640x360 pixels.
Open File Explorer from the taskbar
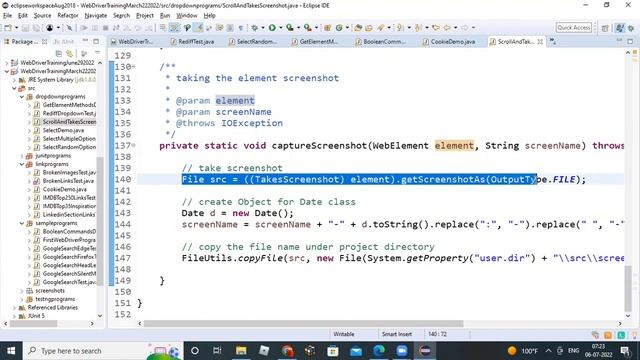[x=241, y=351]
